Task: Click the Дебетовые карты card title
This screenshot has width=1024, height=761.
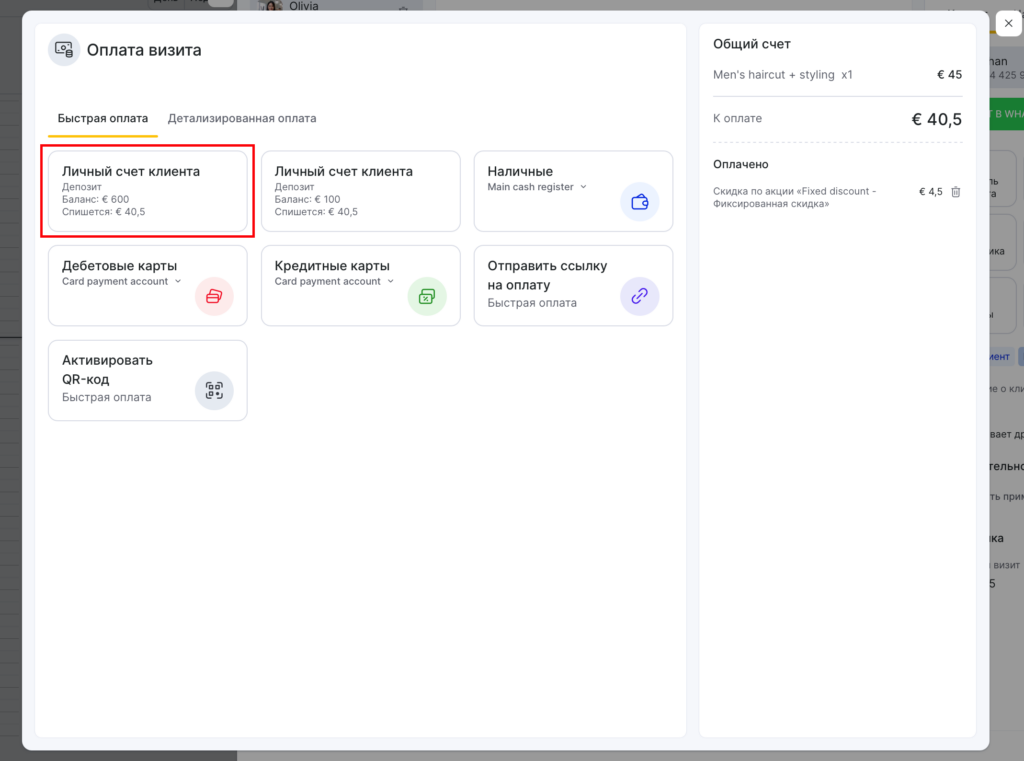Action: (119, 266)
